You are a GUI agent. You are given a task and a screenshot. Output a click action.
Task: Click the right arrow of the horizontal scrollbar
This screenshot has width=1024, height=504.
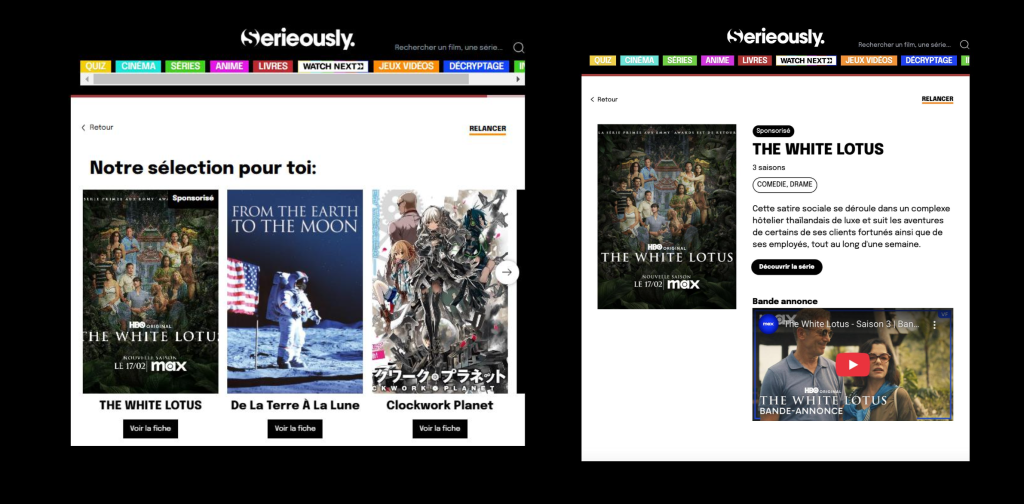tap(519, 79)
